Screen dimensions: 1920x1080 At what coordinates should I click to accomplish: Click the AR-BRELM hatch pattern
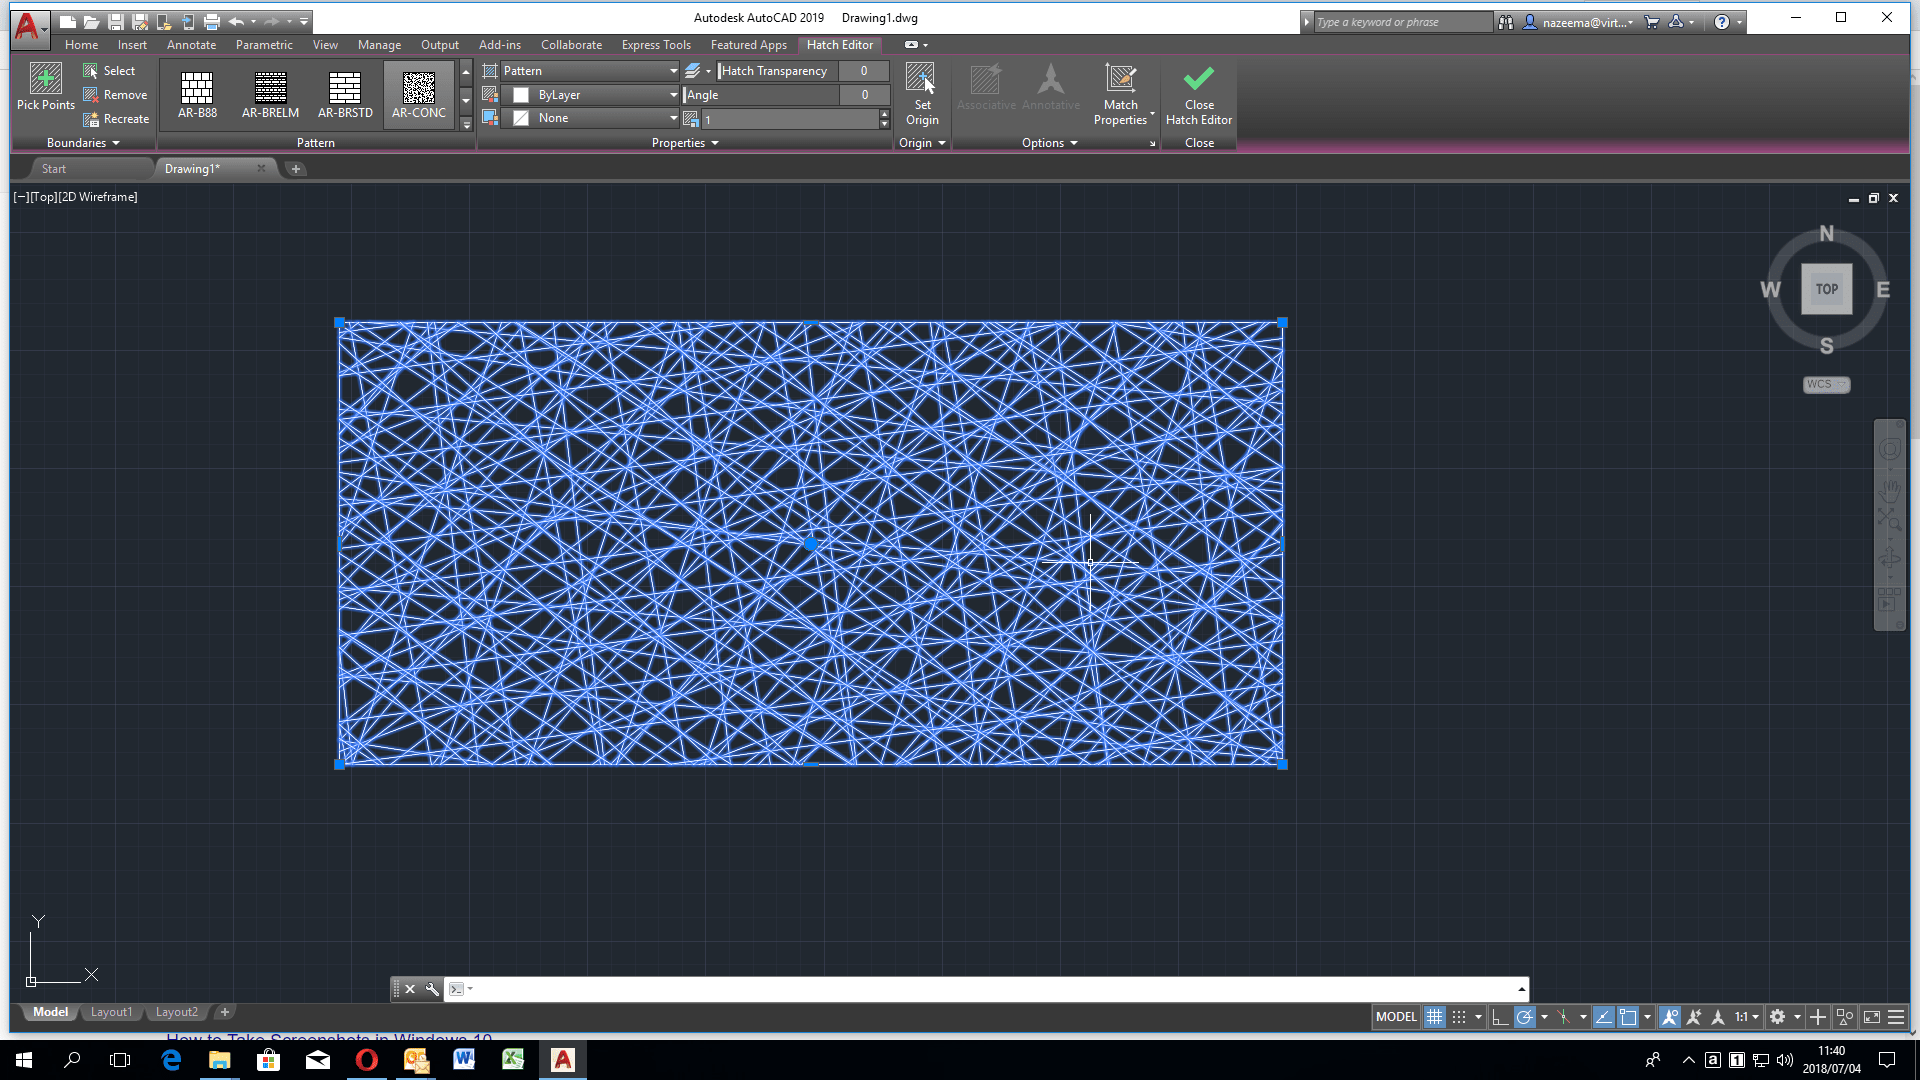pyautogui.click(x=270, y=90)
